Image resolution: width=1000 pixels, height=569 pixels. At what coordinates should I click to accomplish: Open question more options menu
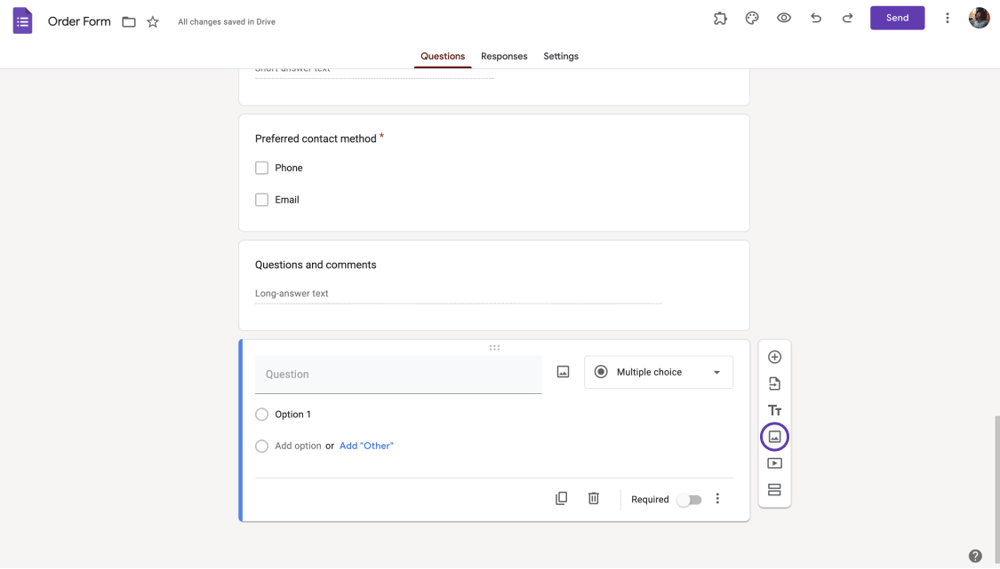coord(717,499)
